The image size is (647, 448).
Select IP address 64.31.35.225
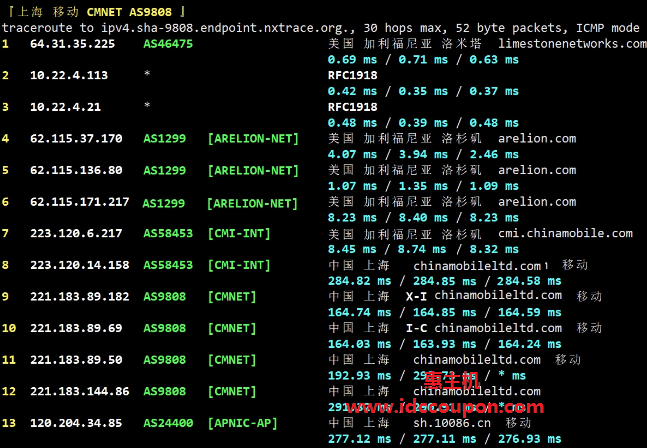[73, 44]
